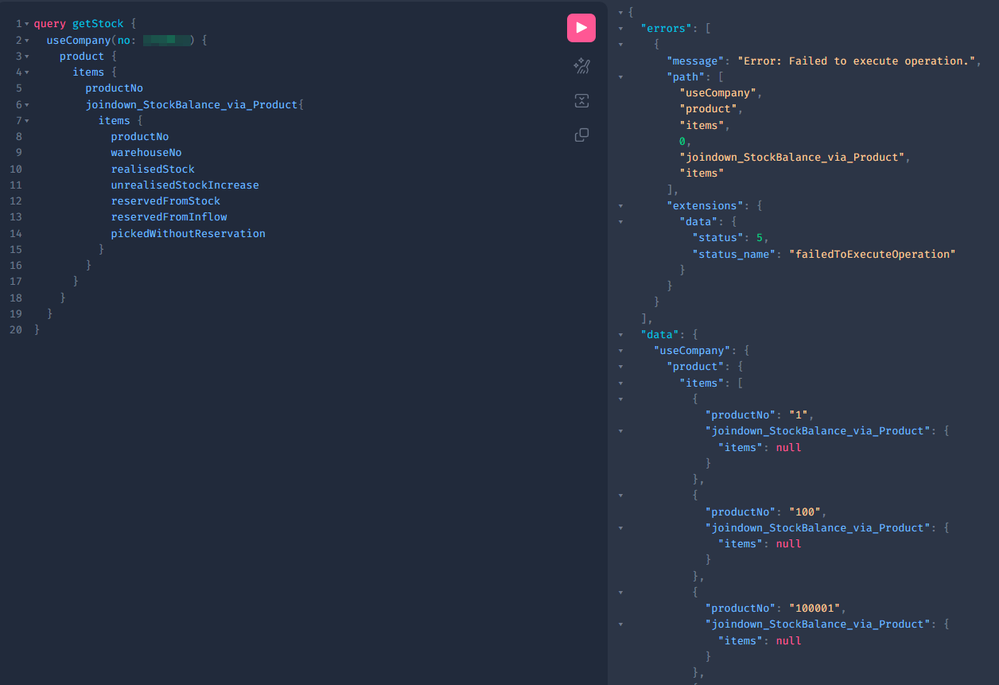Click the Copy query icon

[x=581, y=134]
